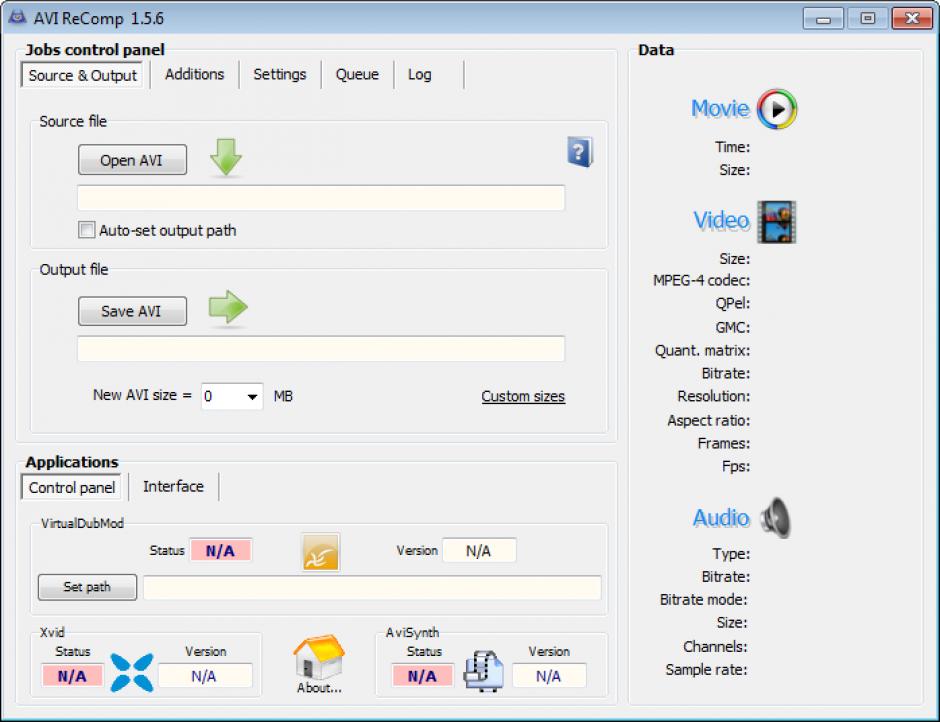940x722 pixels.
Task: Switch to the Additions tab
Action: 194,74
